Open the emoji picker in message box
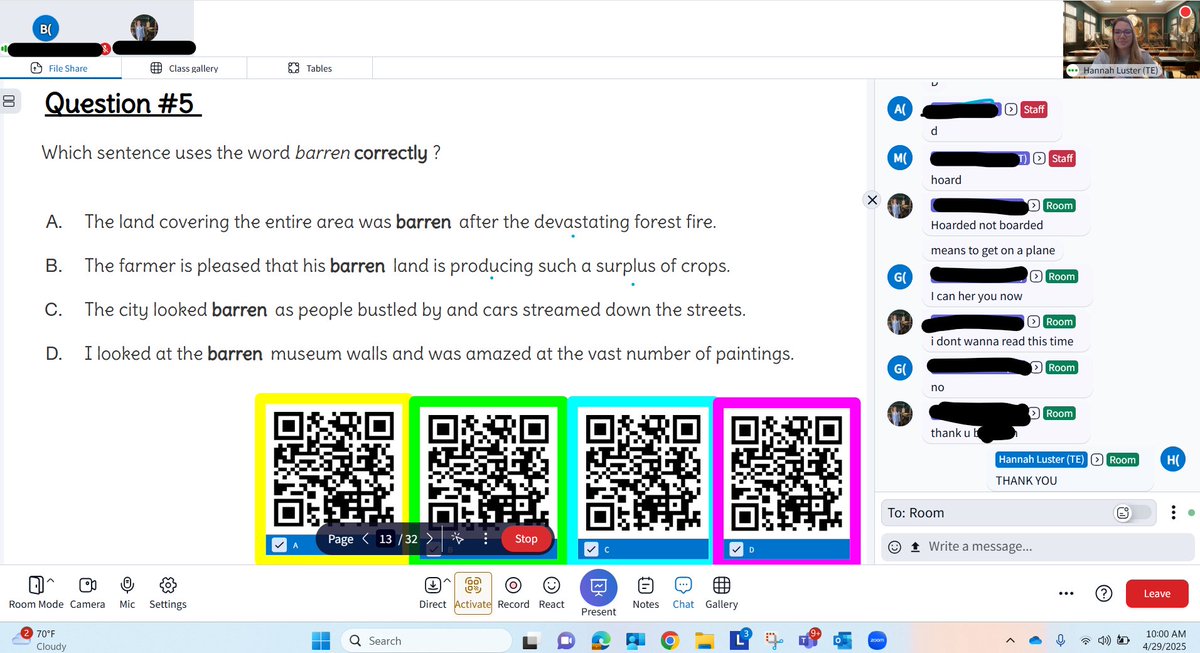The height and width of the screenshot is (653, 1200). tap(895, 547)
